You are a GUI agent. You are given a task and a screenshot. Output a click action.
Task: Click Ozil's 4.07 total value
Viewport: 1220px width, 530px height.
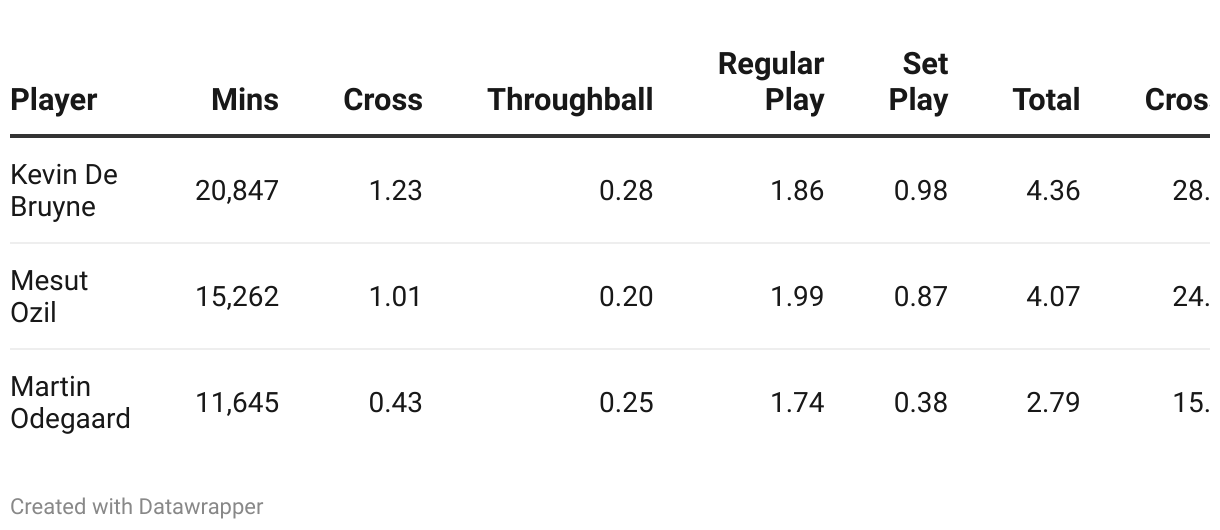tap(1053, 296)
